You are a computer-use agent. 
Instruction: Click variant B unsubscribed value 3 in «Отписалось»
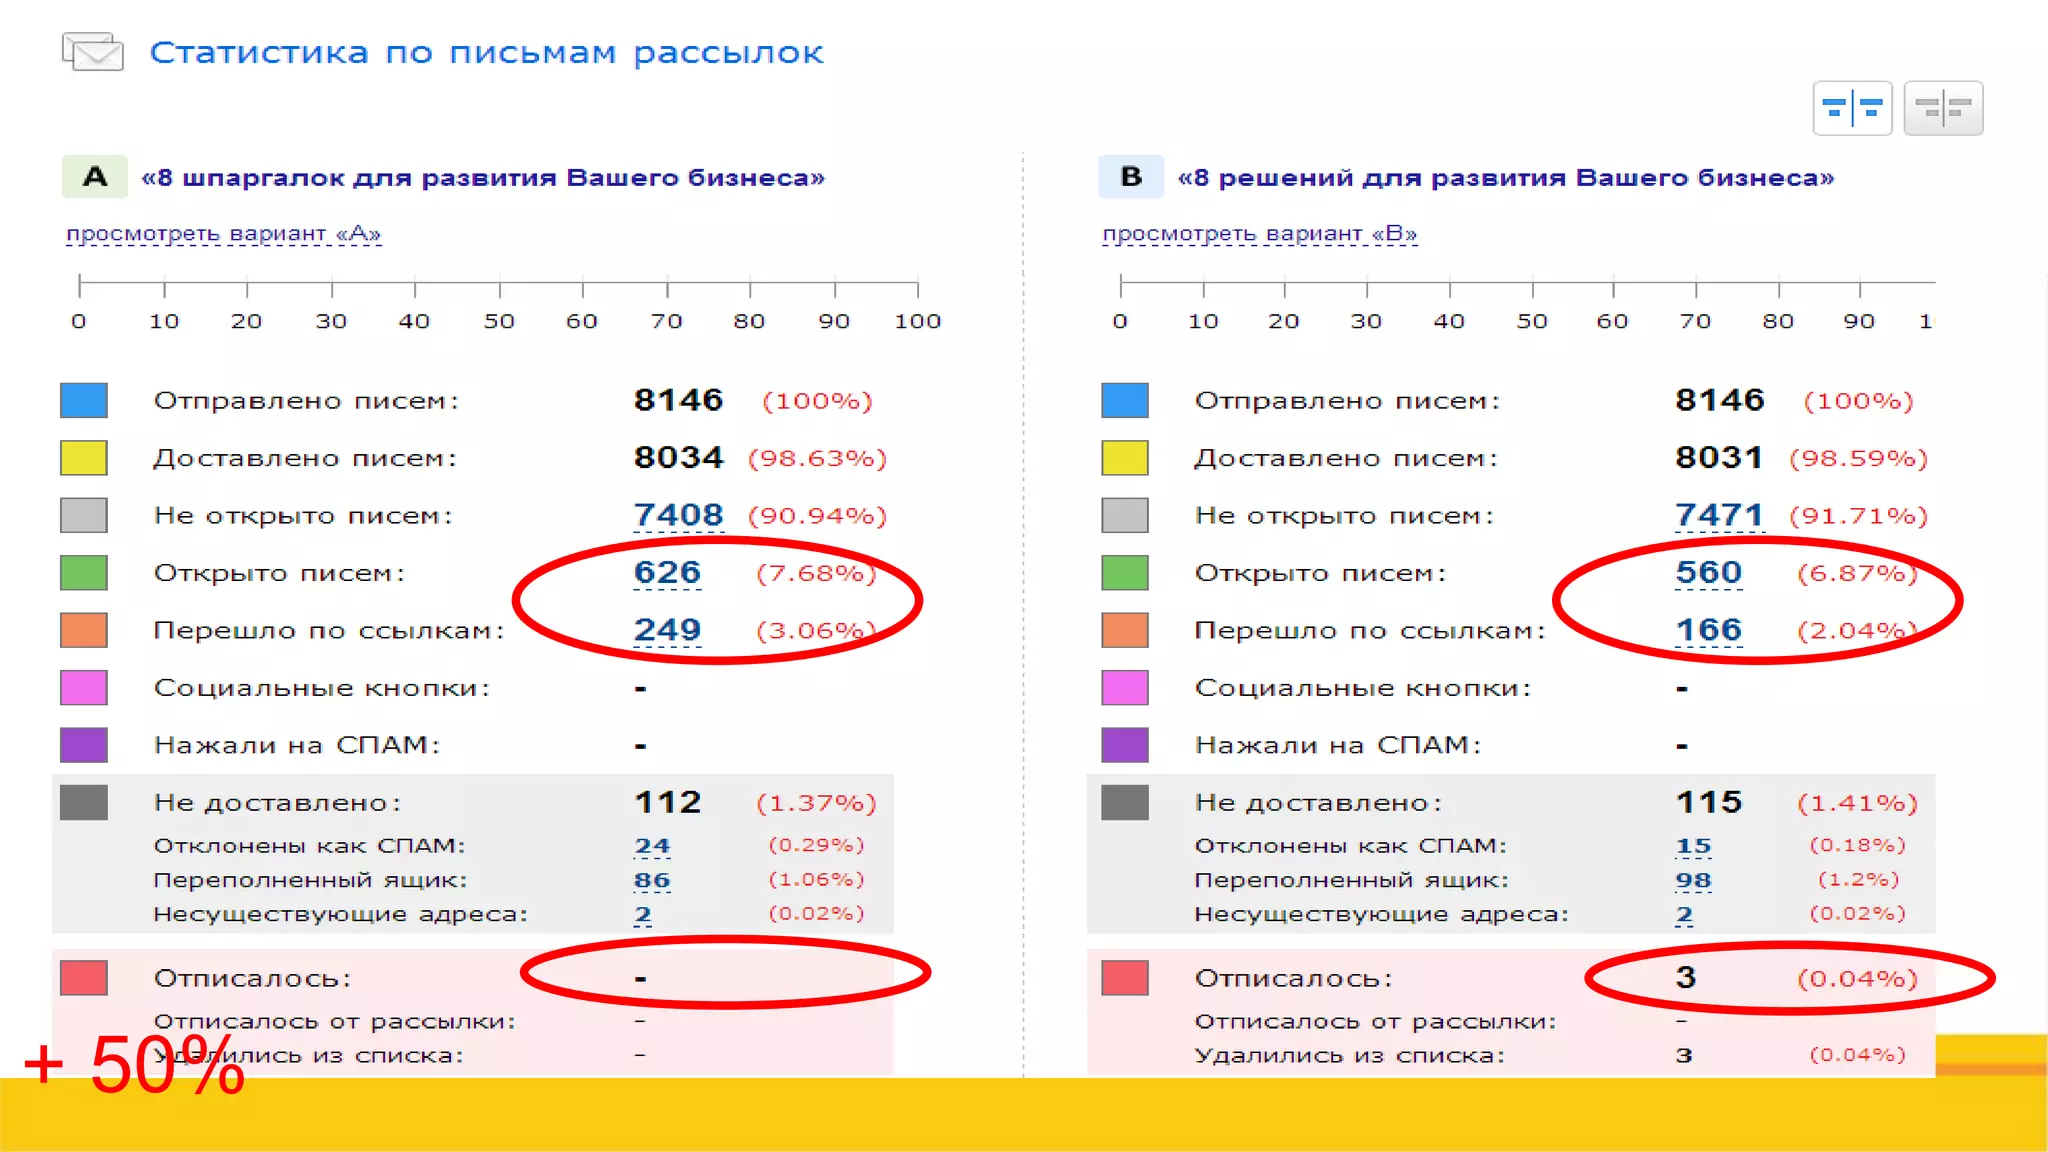click(1686, 977)
